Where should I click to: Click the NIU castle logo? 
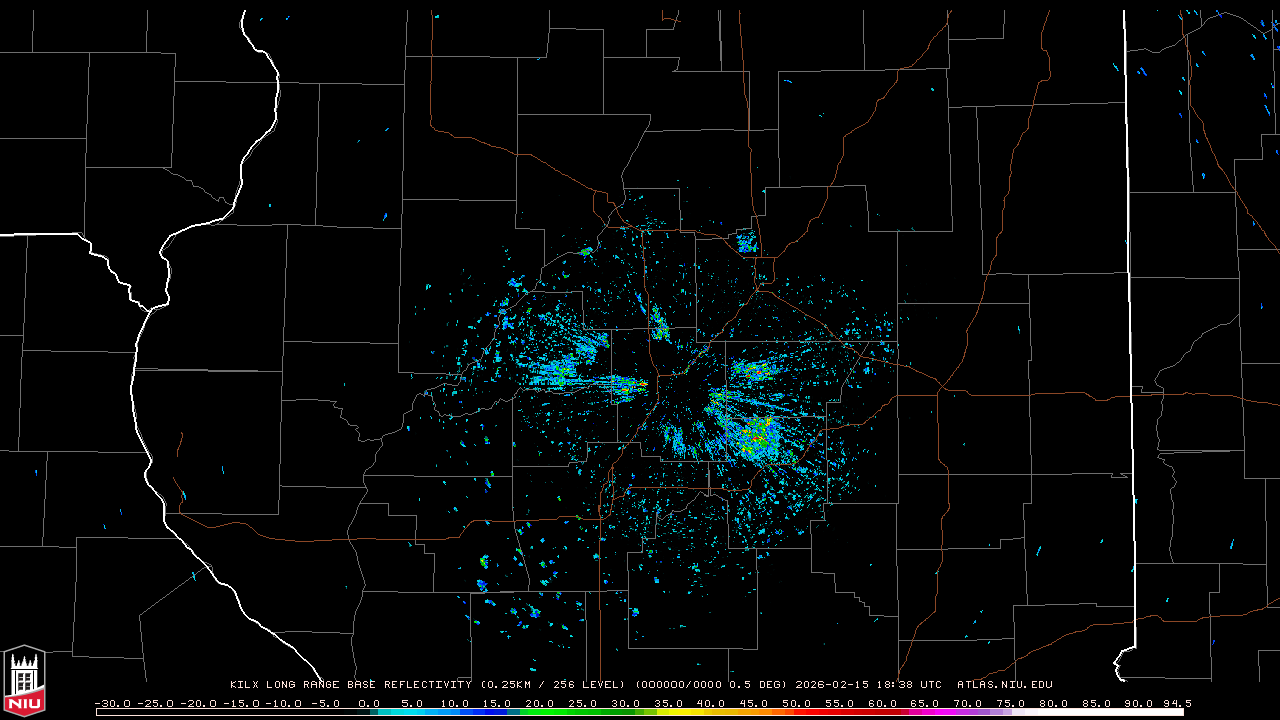click(x=24, y=681)
